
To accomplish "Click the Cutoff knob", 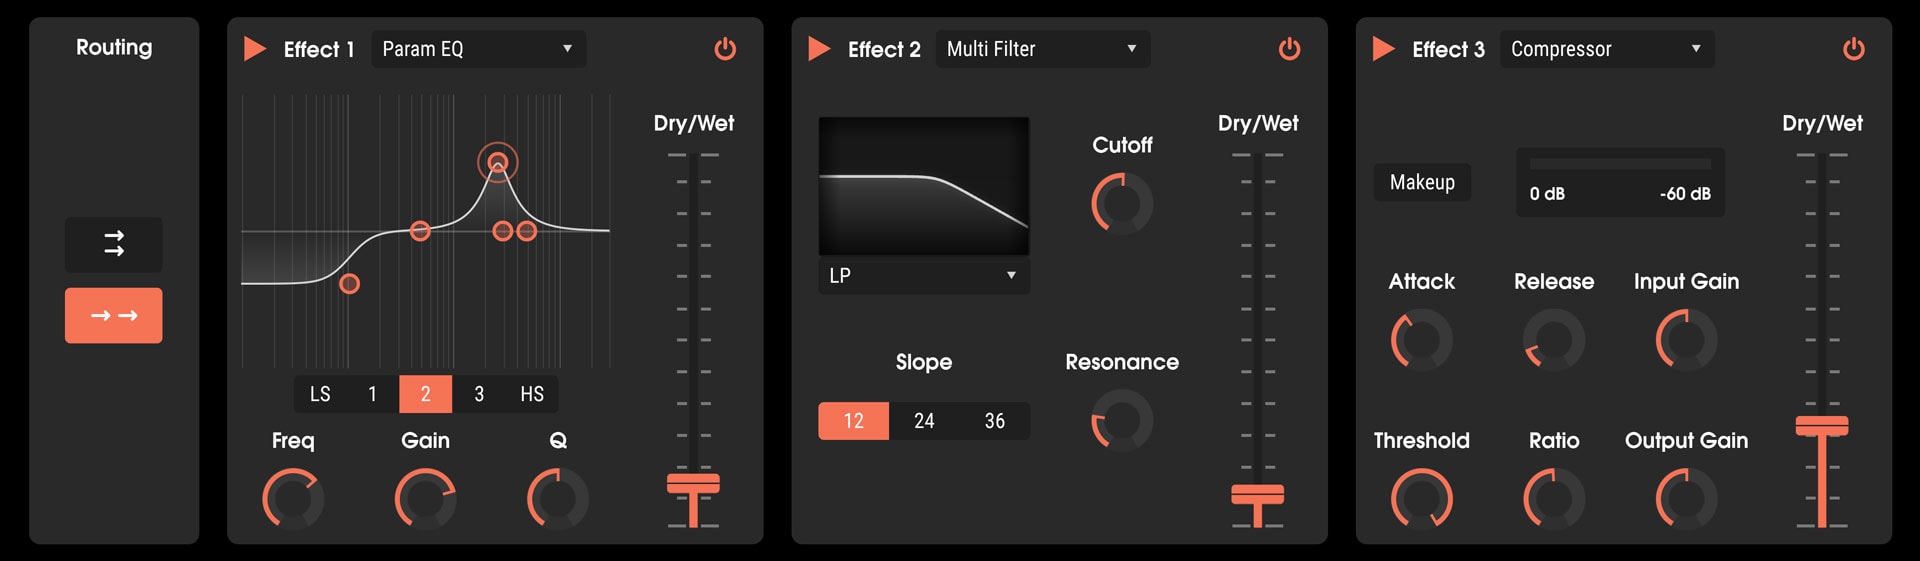I will [1122, 203].
